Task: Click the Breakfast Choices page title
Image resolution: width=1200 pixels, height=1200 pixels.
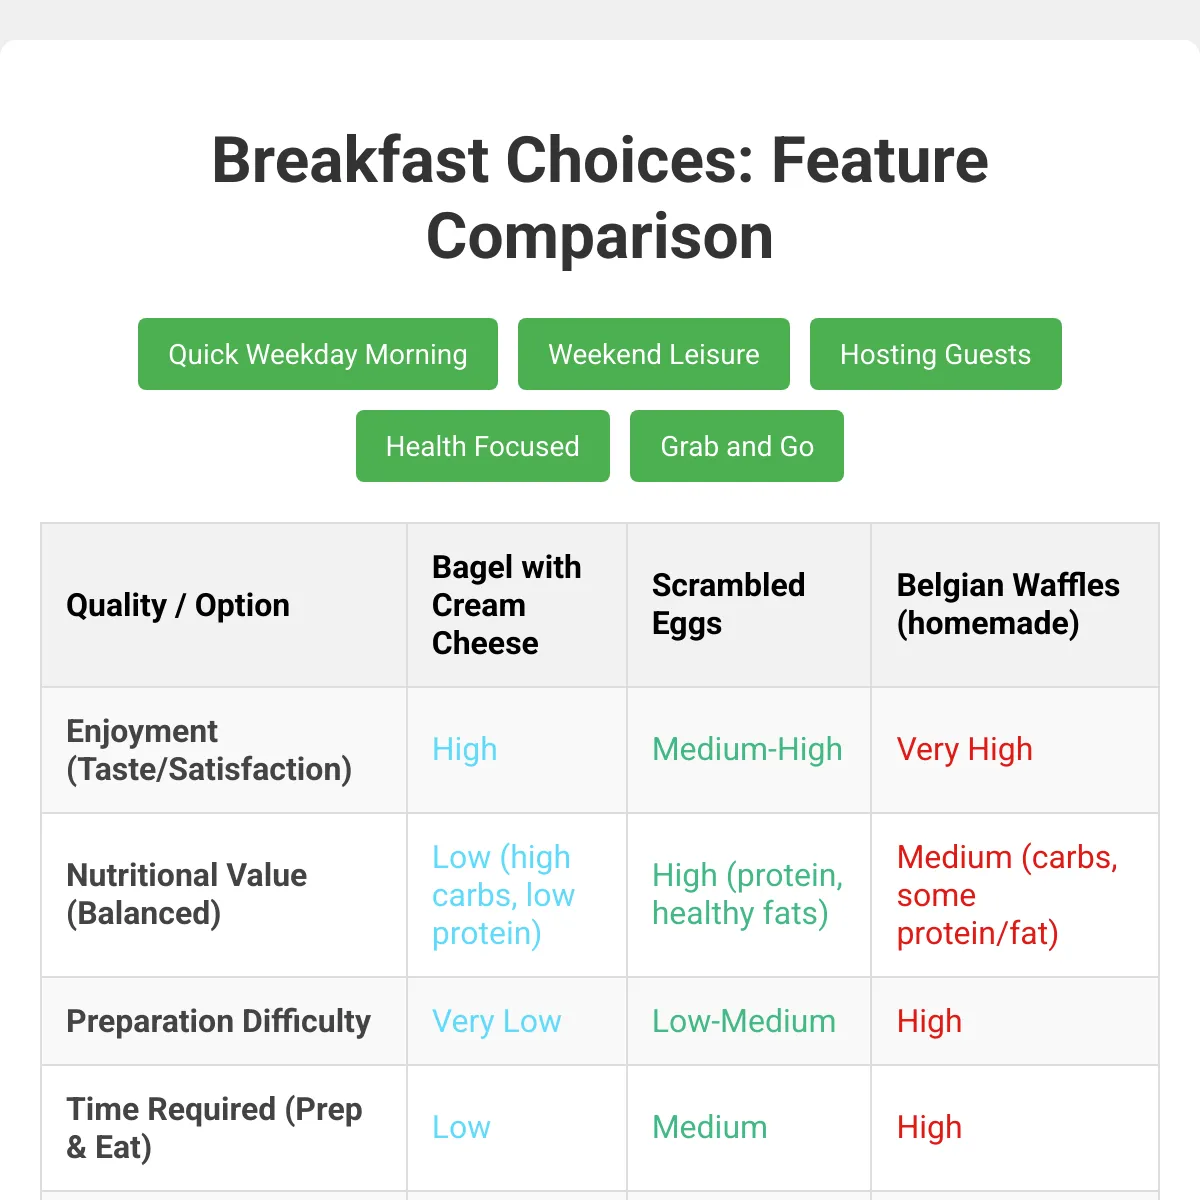Action: coord(600,198)
